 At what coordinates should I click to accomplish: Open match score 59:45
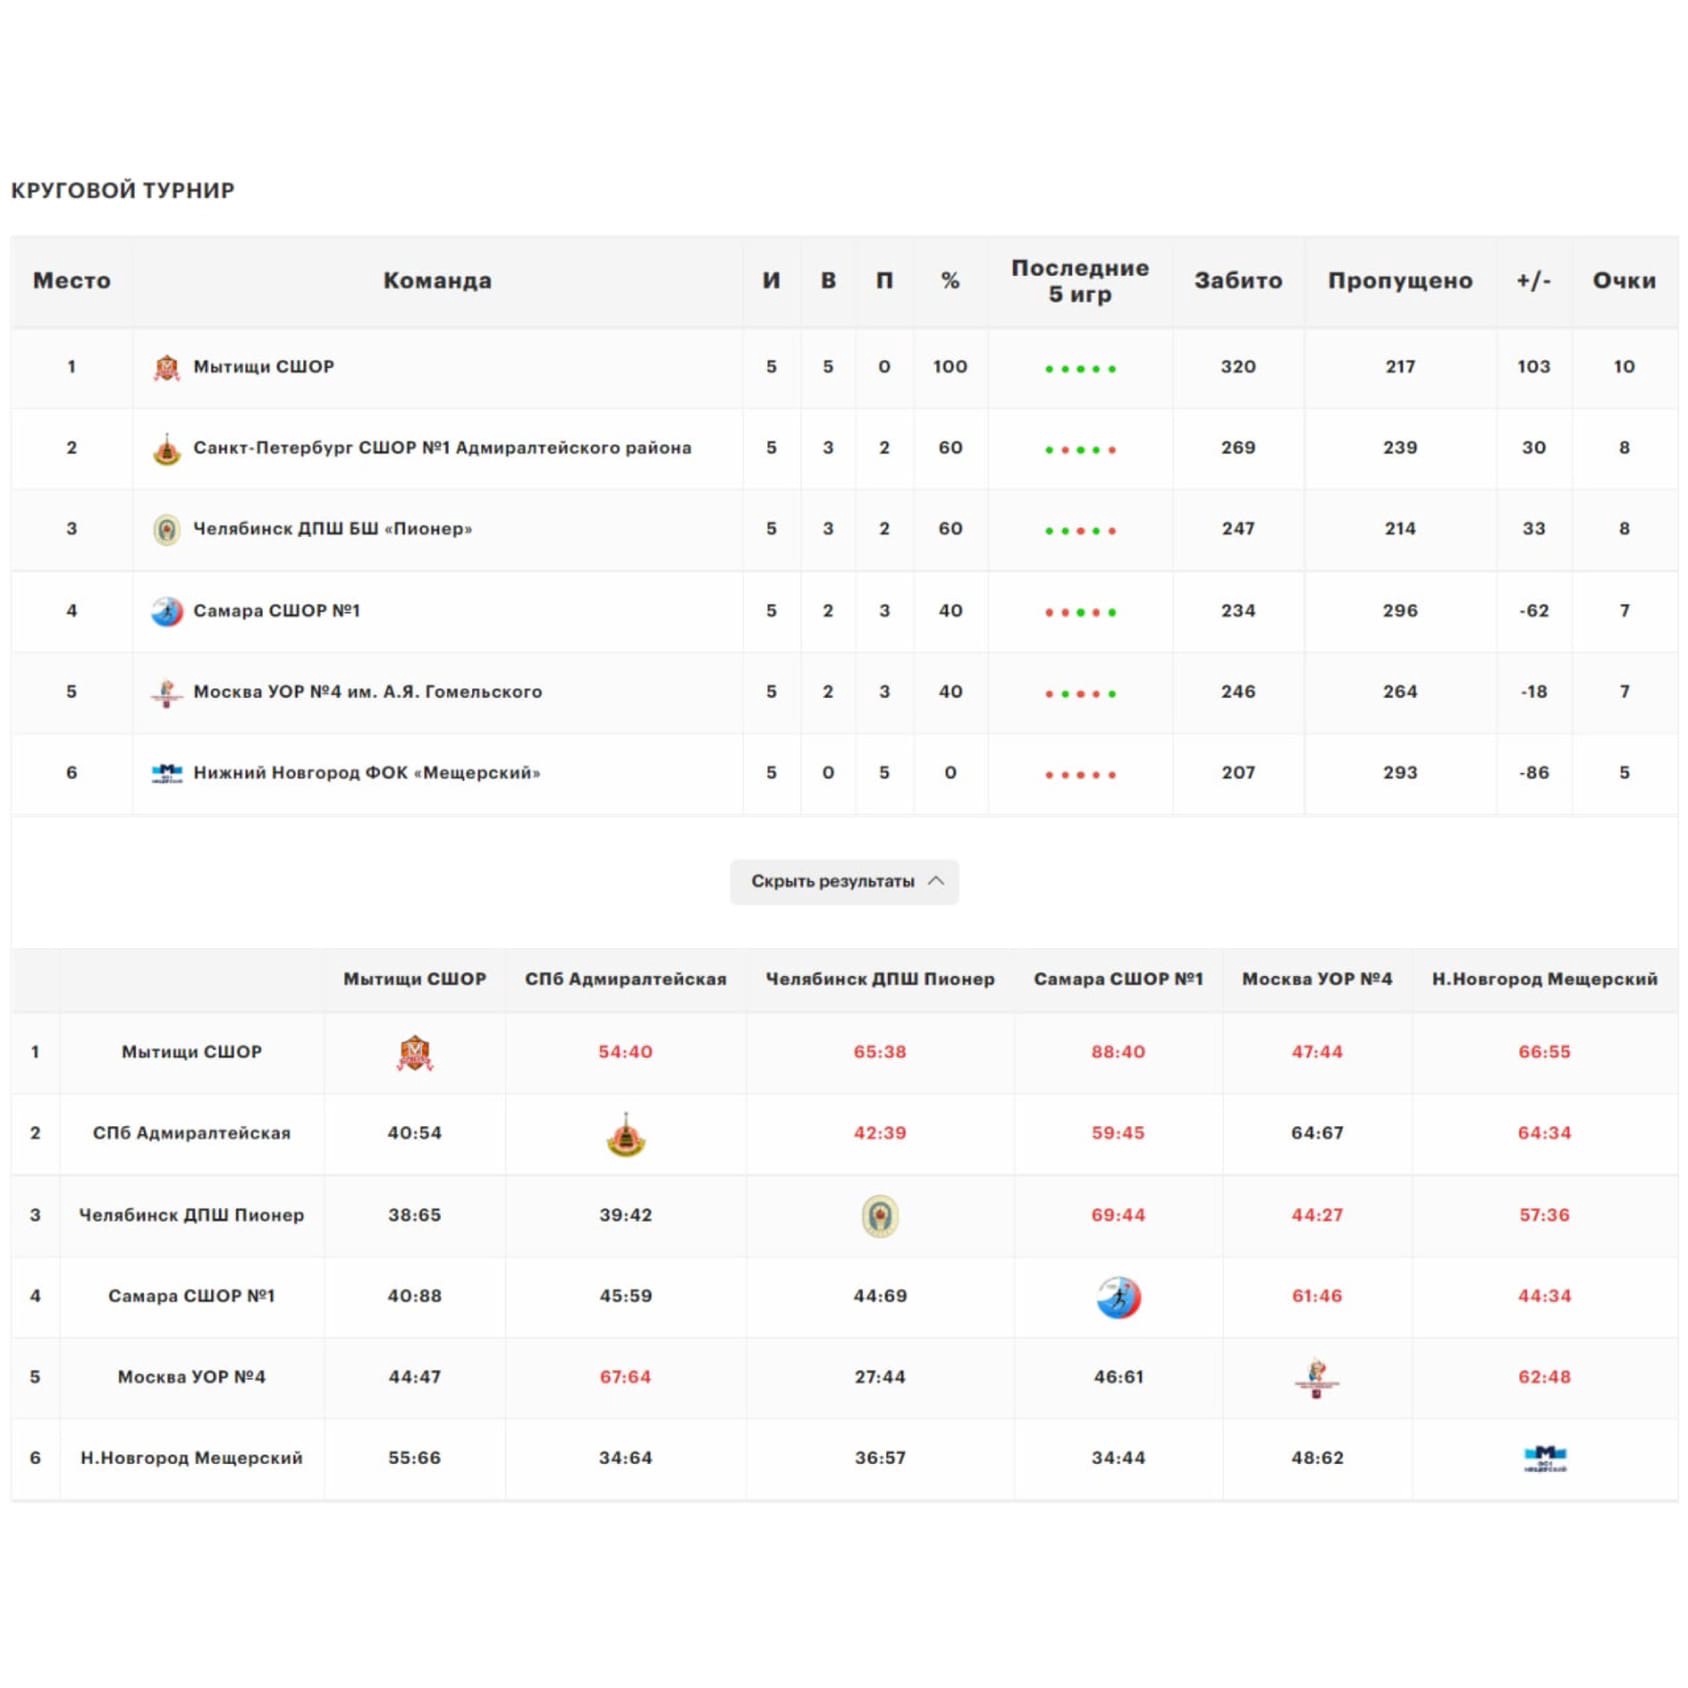coord(1118,1133)
